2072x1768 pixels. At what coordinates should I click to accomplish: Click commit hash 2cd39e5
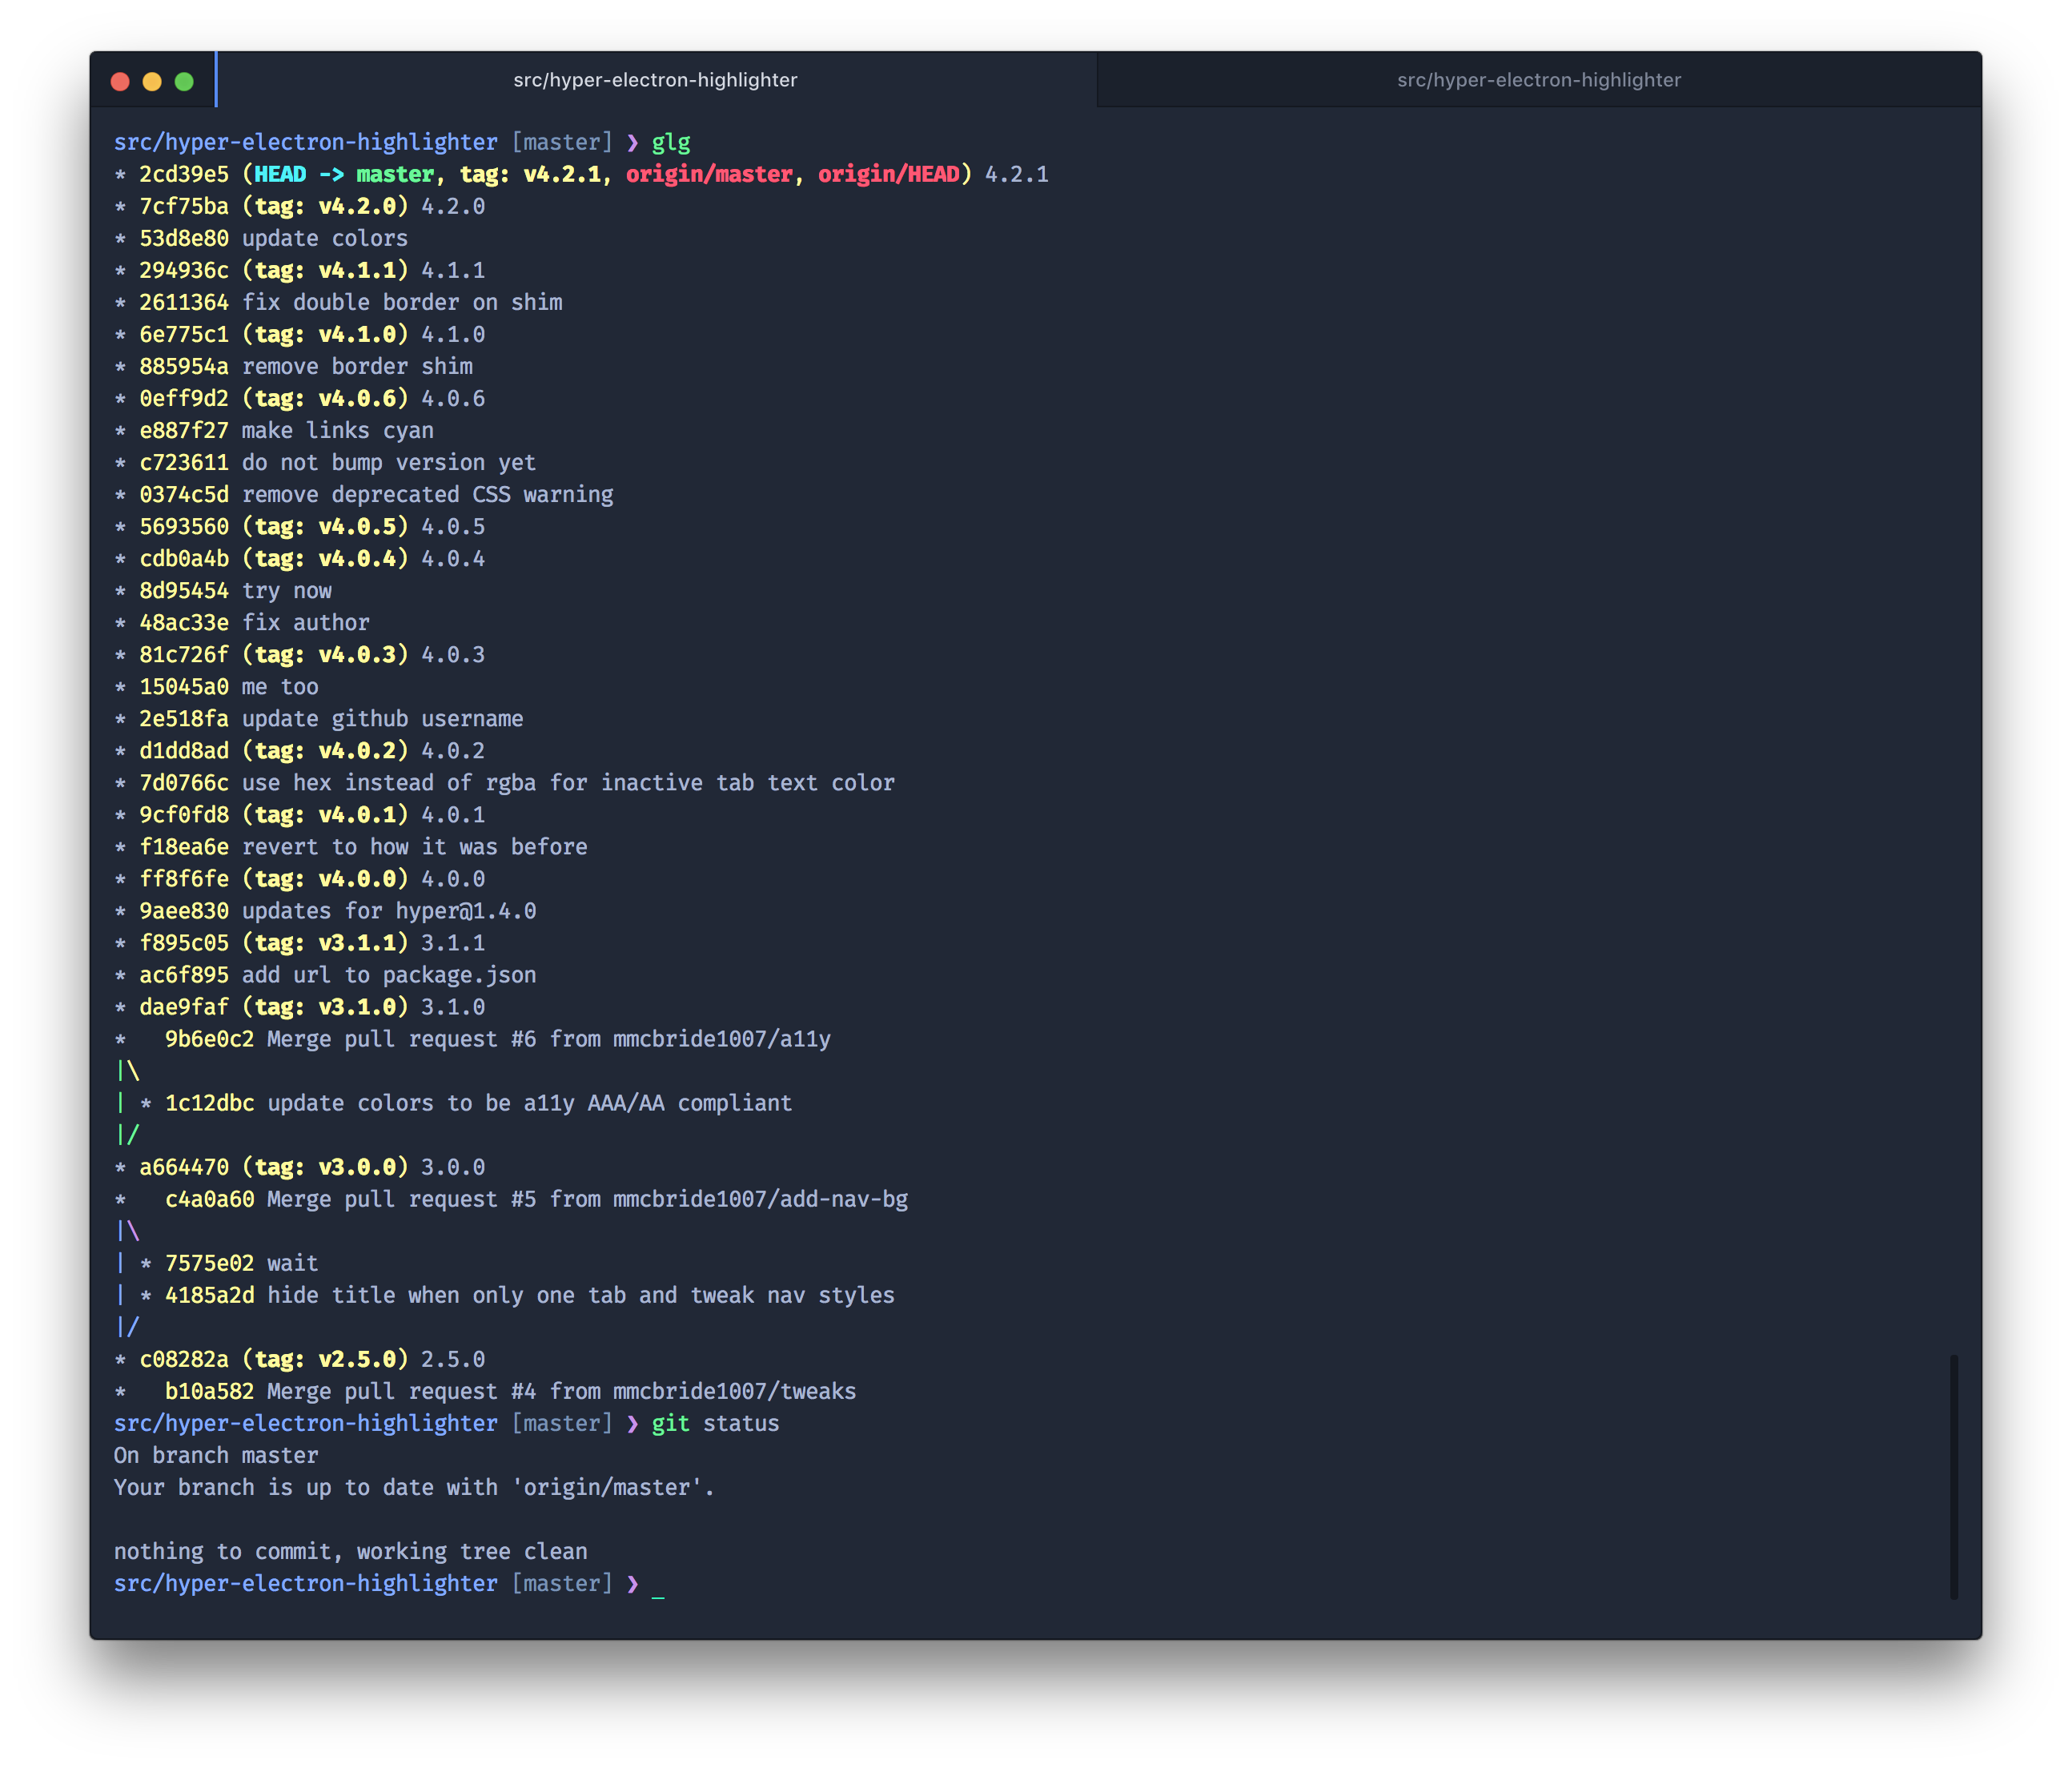[184, 174]
